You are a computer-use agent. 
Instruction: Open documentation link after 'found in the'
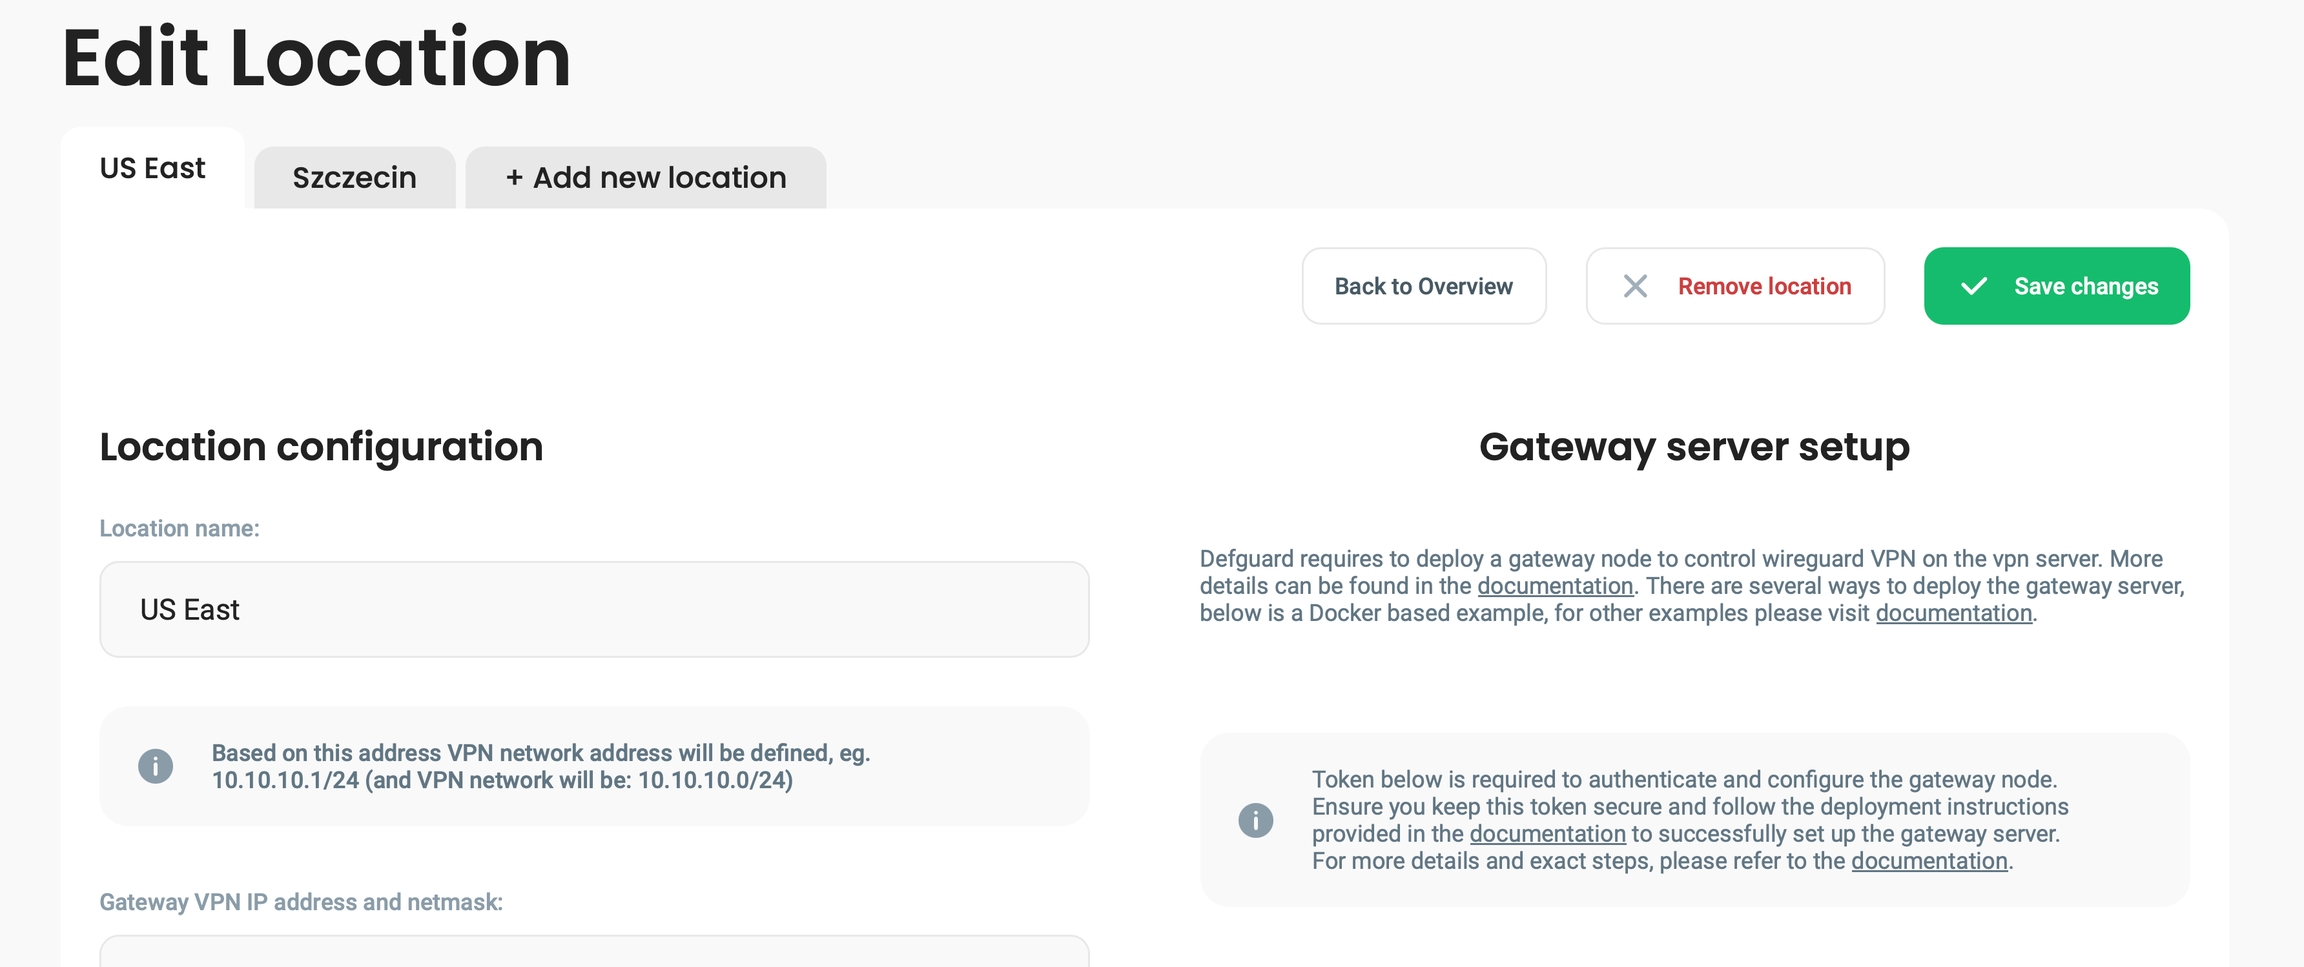coord(1554,586)
